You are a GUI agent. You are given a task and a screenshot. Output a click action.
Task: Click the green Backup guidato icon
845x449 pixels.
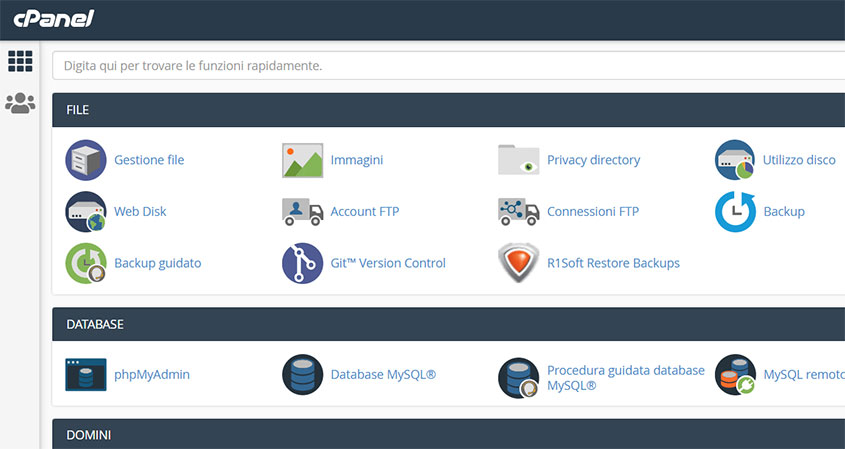(x=86, y=264)
